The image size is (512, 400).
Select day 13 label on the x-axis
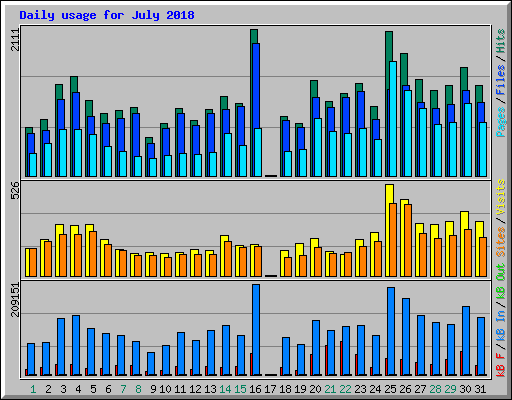[210, 389]
